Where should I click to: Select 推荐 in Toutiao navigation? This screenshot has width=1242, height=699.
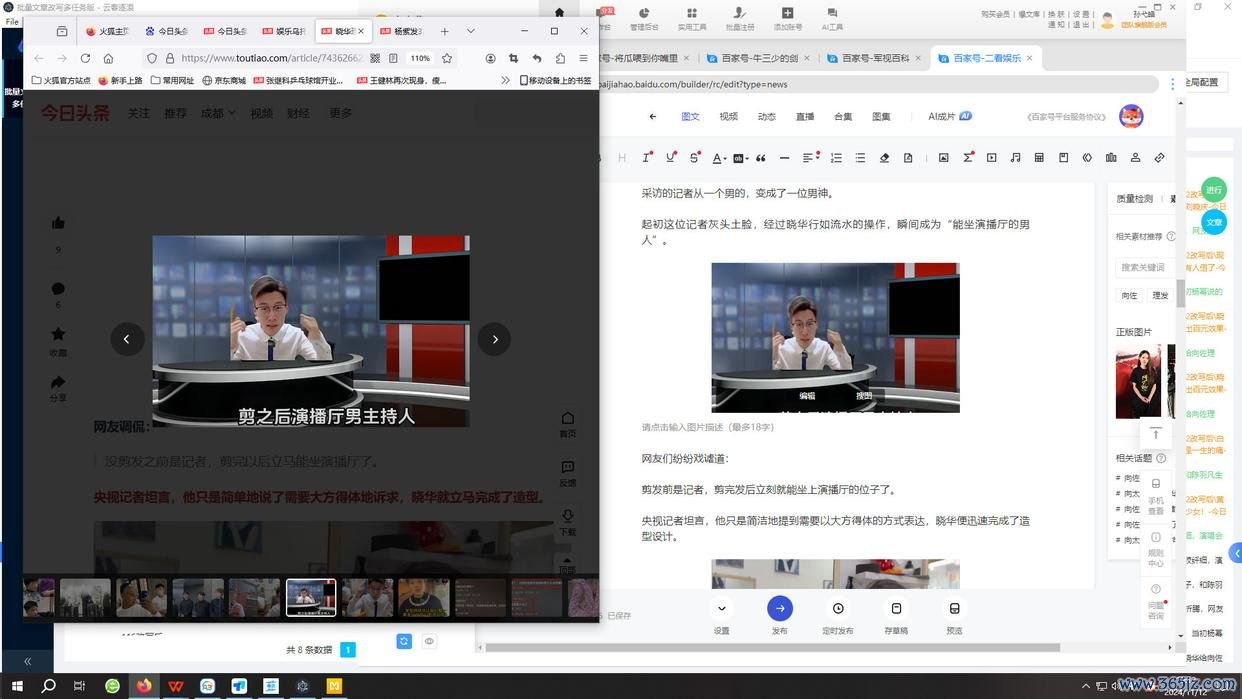175,113
